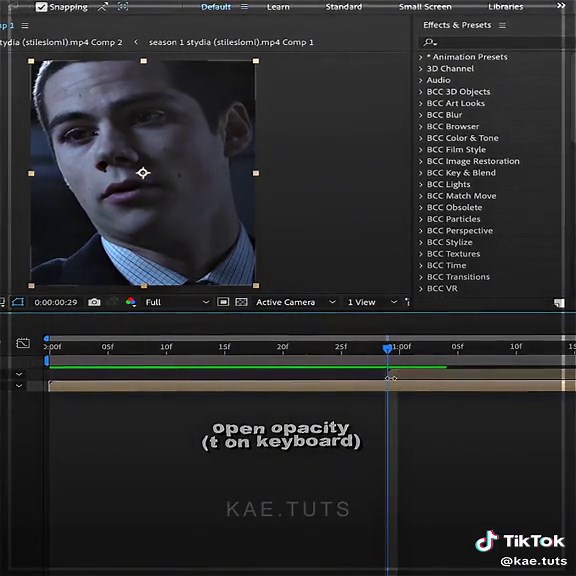Viewport: 576px width, 576px height.
Task: Switch to the Default workspace
Action: tap(216, 7)
